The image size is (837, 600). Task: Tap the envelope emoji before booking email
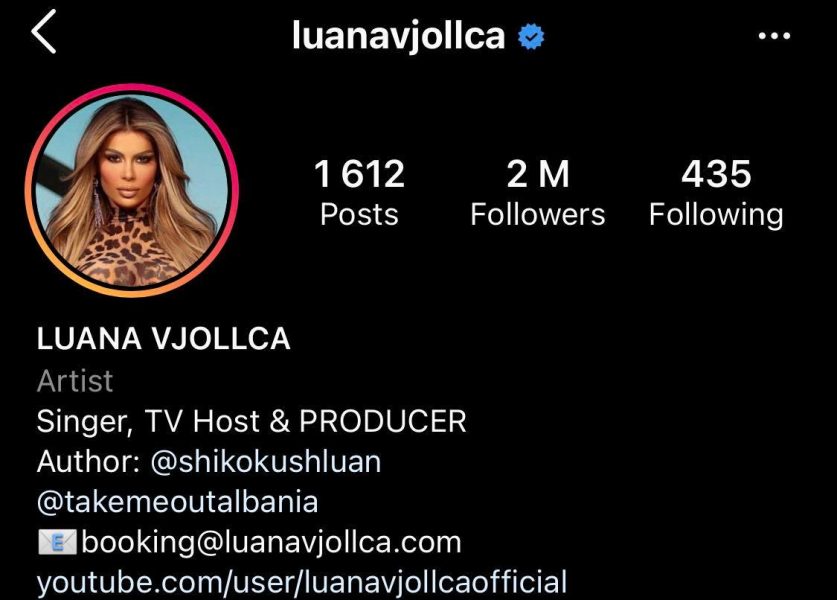tap(58, 542)
